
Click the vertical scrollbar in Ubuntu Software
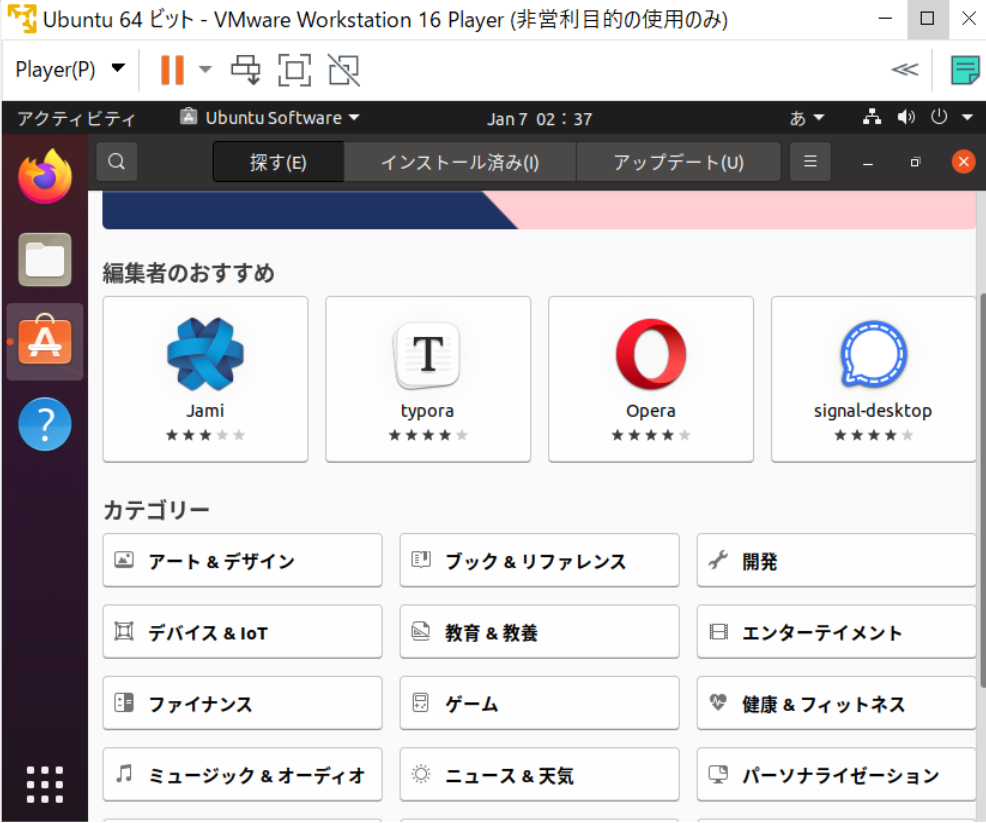pyautogui.click(x=982, y=490)
